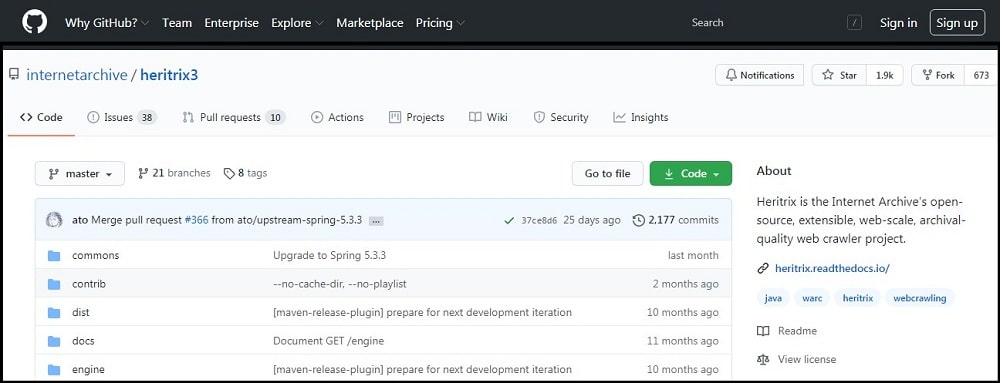Click the heritrix topic tag
Viewport: 1000px width, 383px height.
point(857,298)
